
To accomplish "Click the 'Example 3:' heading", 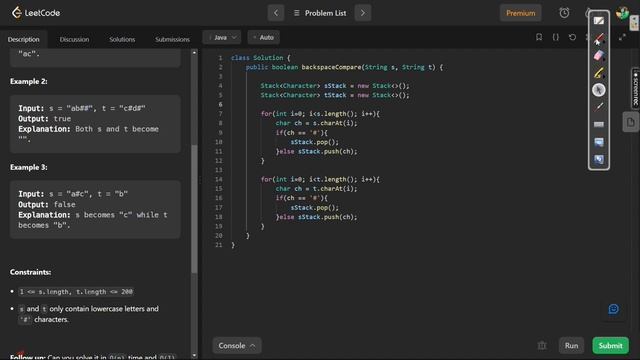I will tap(29, 167).
